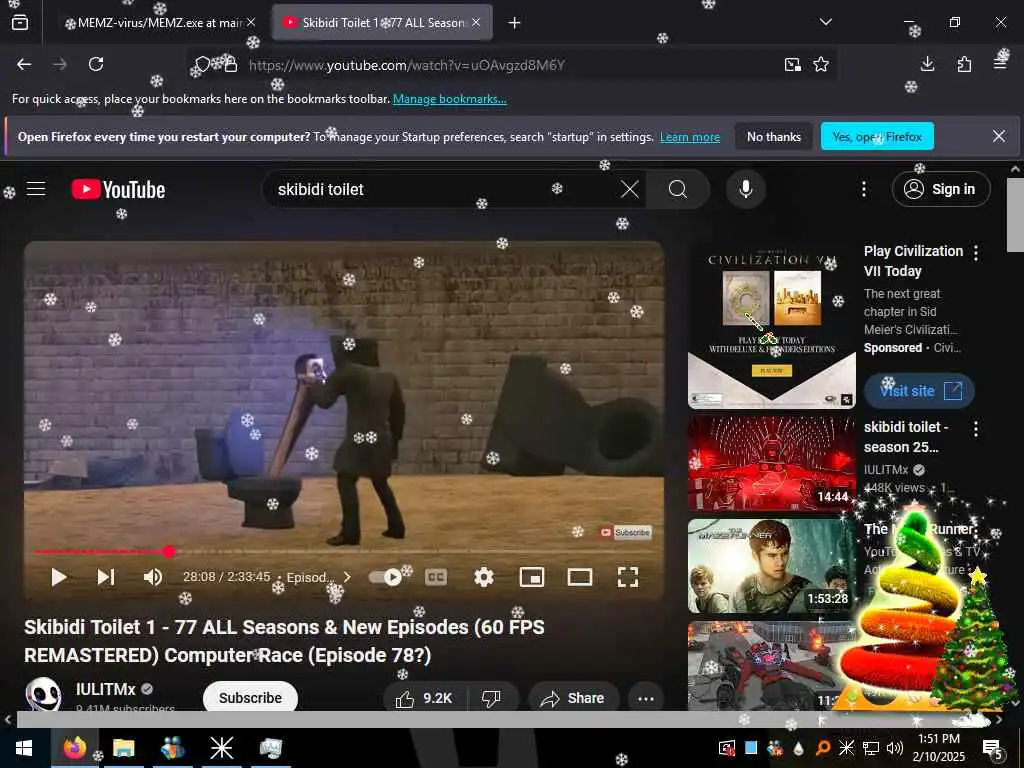
Task: Submit search with magnifier button
Action: point(678,189)
